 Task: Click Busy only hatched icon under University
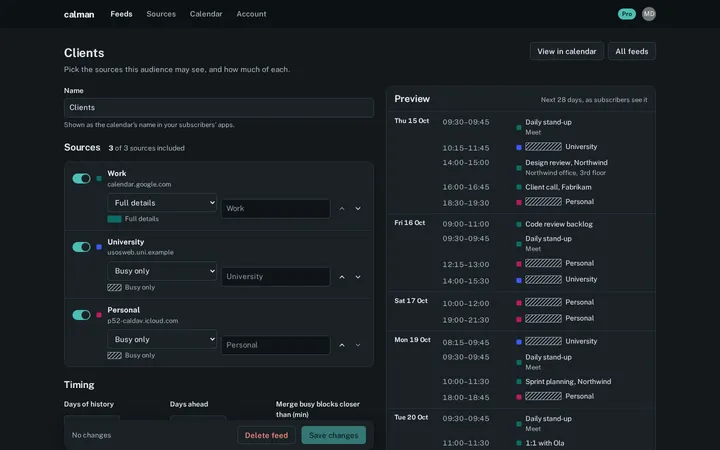114,287
